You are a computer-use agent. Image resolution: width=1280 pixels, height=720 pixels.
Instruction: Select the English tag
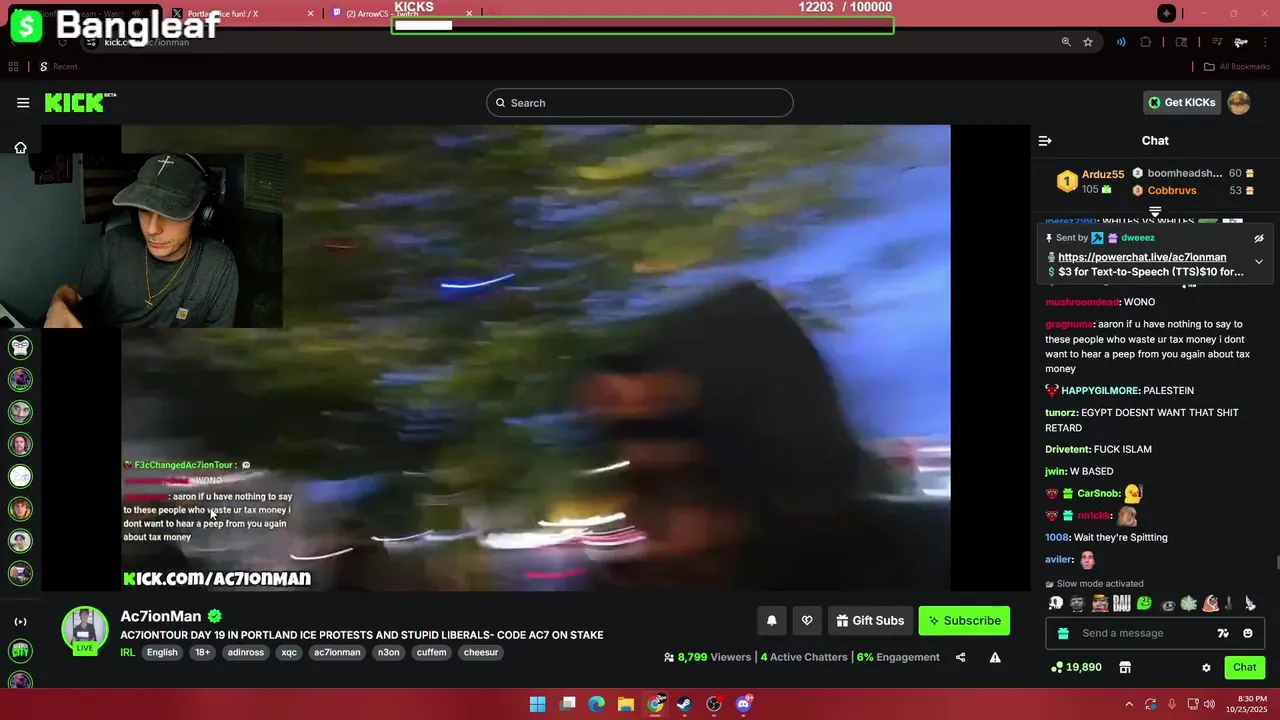click(162, 653)
